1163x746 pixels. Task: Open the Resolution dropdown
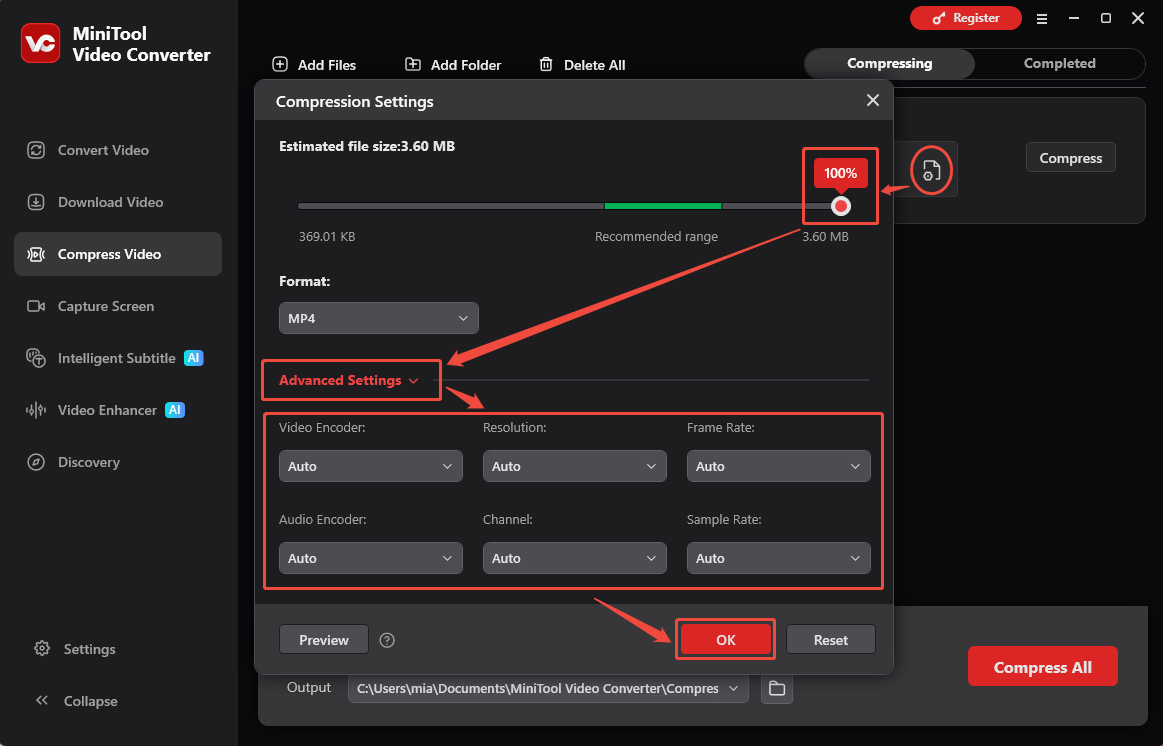pyautogui.click(x=574, y=466)
